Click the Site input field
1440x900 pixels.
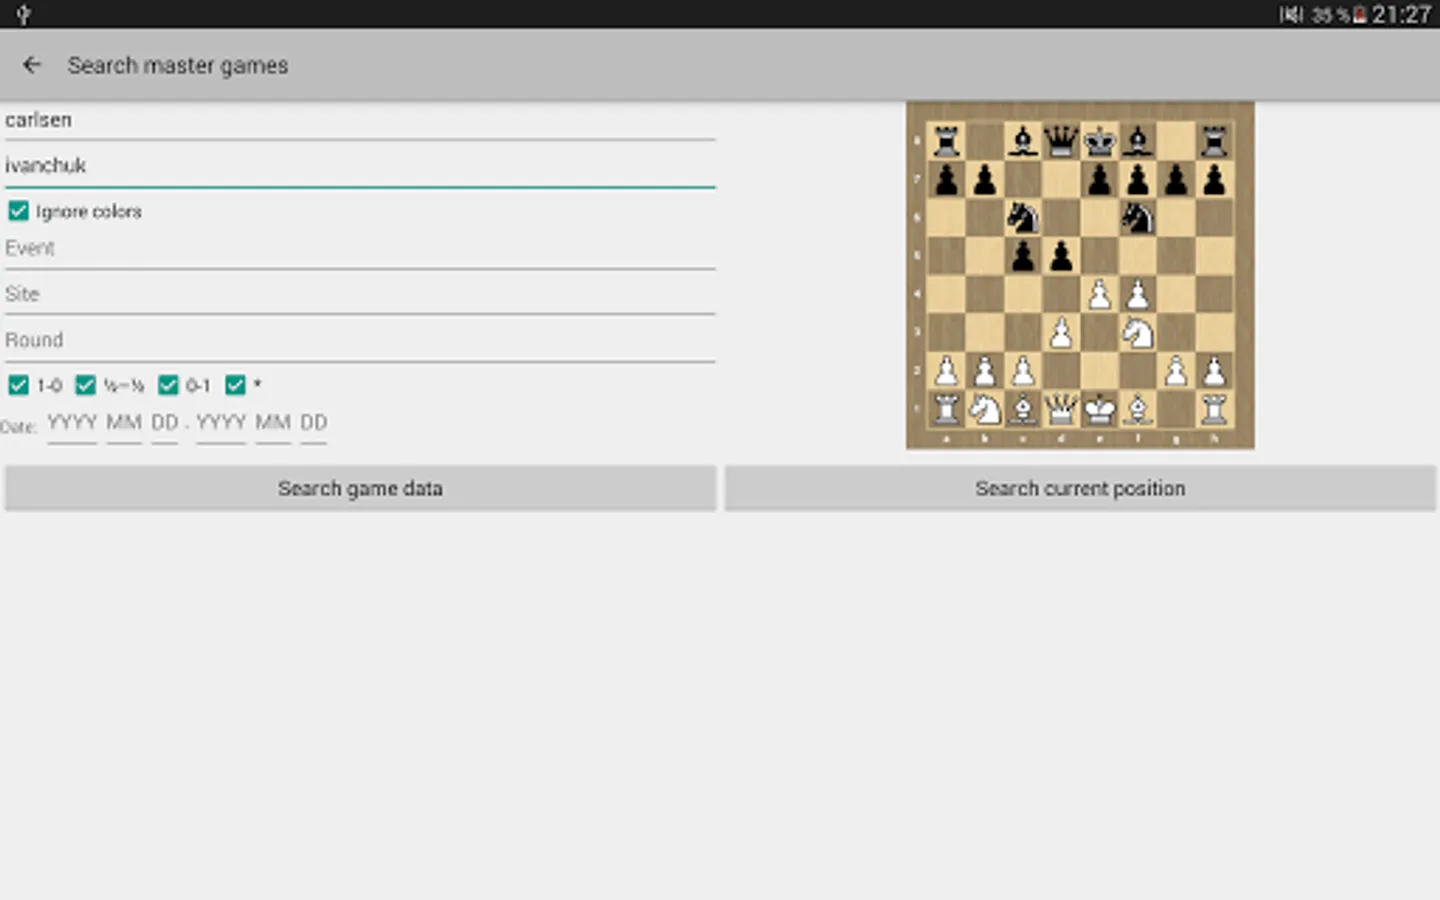pos(360,295)
